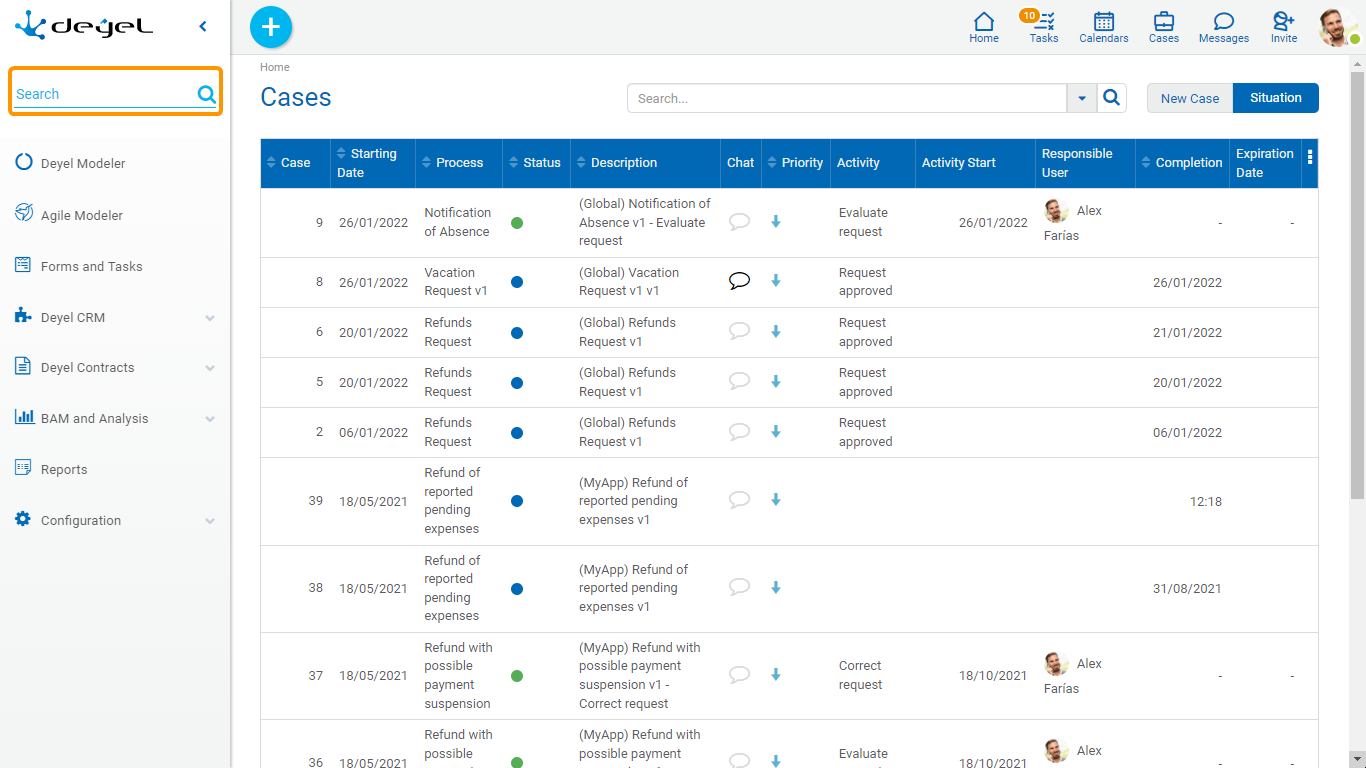Collapse the left sidebar with the chevron
Viewport: 1366px width, 768px height.
(203, 27)
